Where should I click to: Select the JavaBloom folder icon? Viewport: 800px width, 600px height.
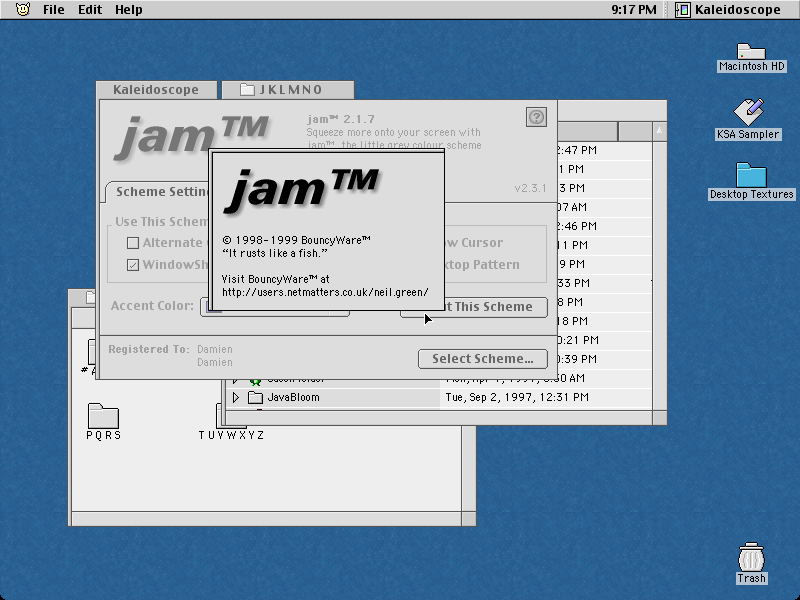255,397
